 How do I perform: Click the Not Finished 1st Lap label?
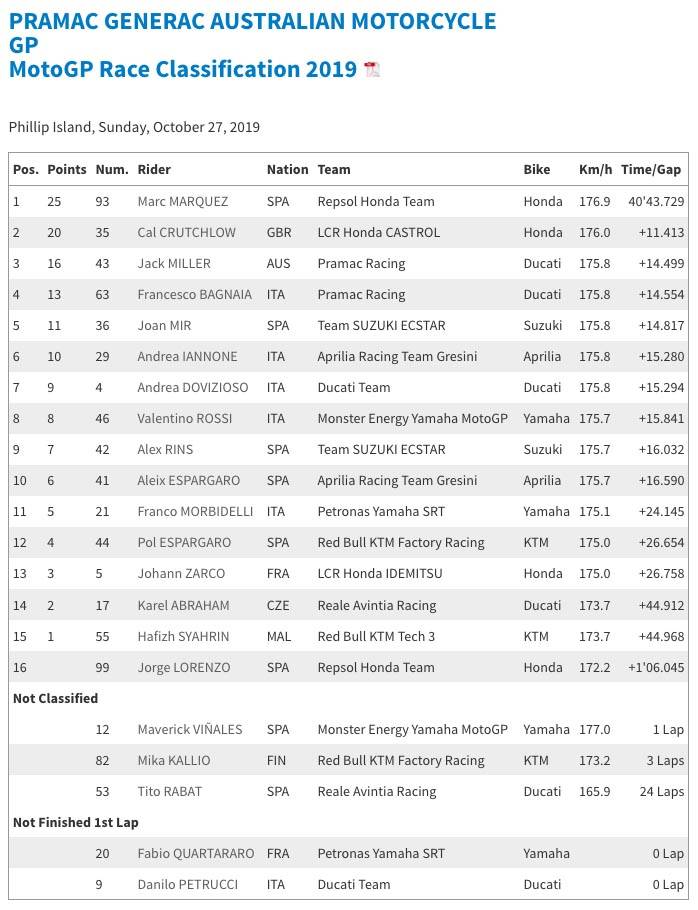pyautogui.click(x=75, y=822)
